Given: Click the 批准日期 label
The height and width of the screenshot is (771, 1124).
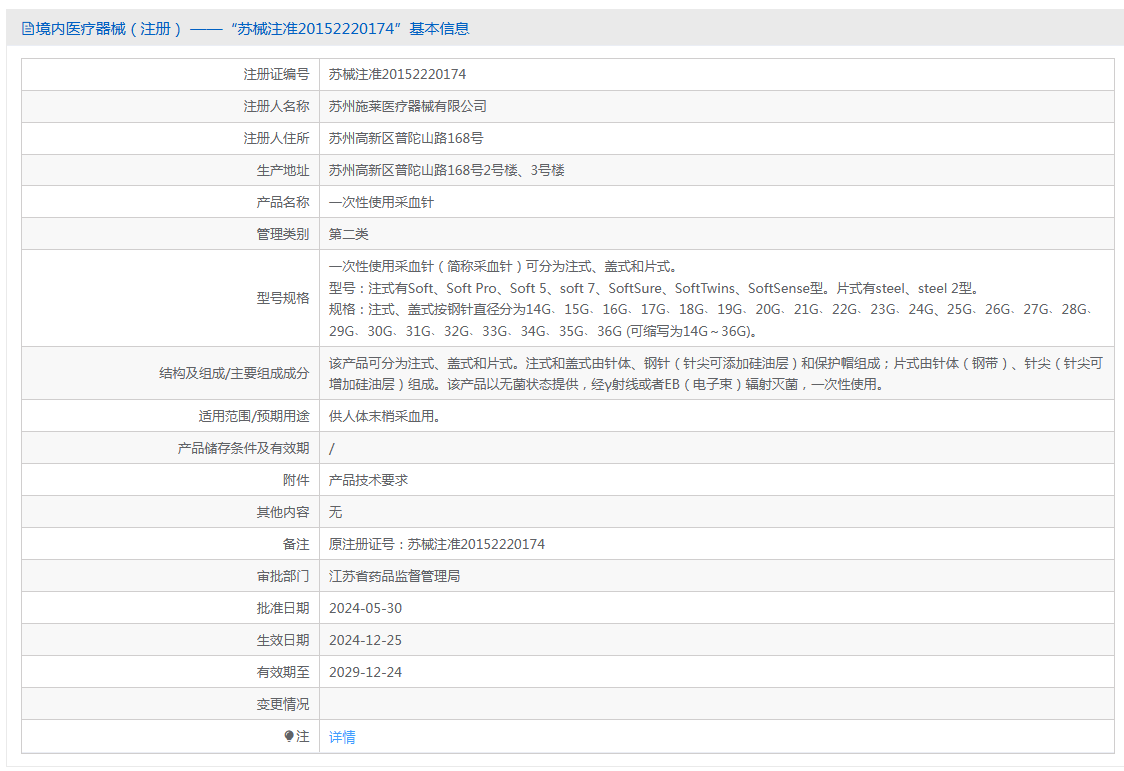Looking at the screenshot, I should point(282,608).
